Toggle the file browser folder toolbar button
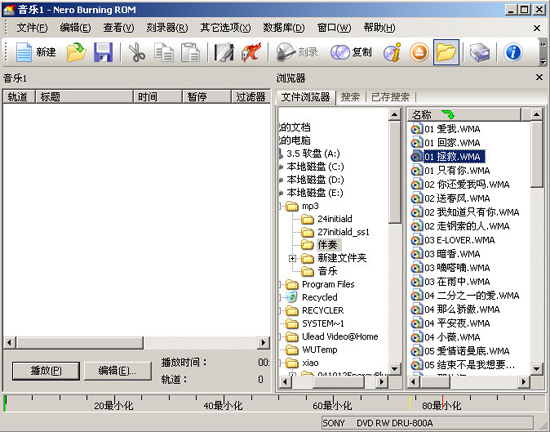The height and width of the screenshot is (432, 550). 446,52
